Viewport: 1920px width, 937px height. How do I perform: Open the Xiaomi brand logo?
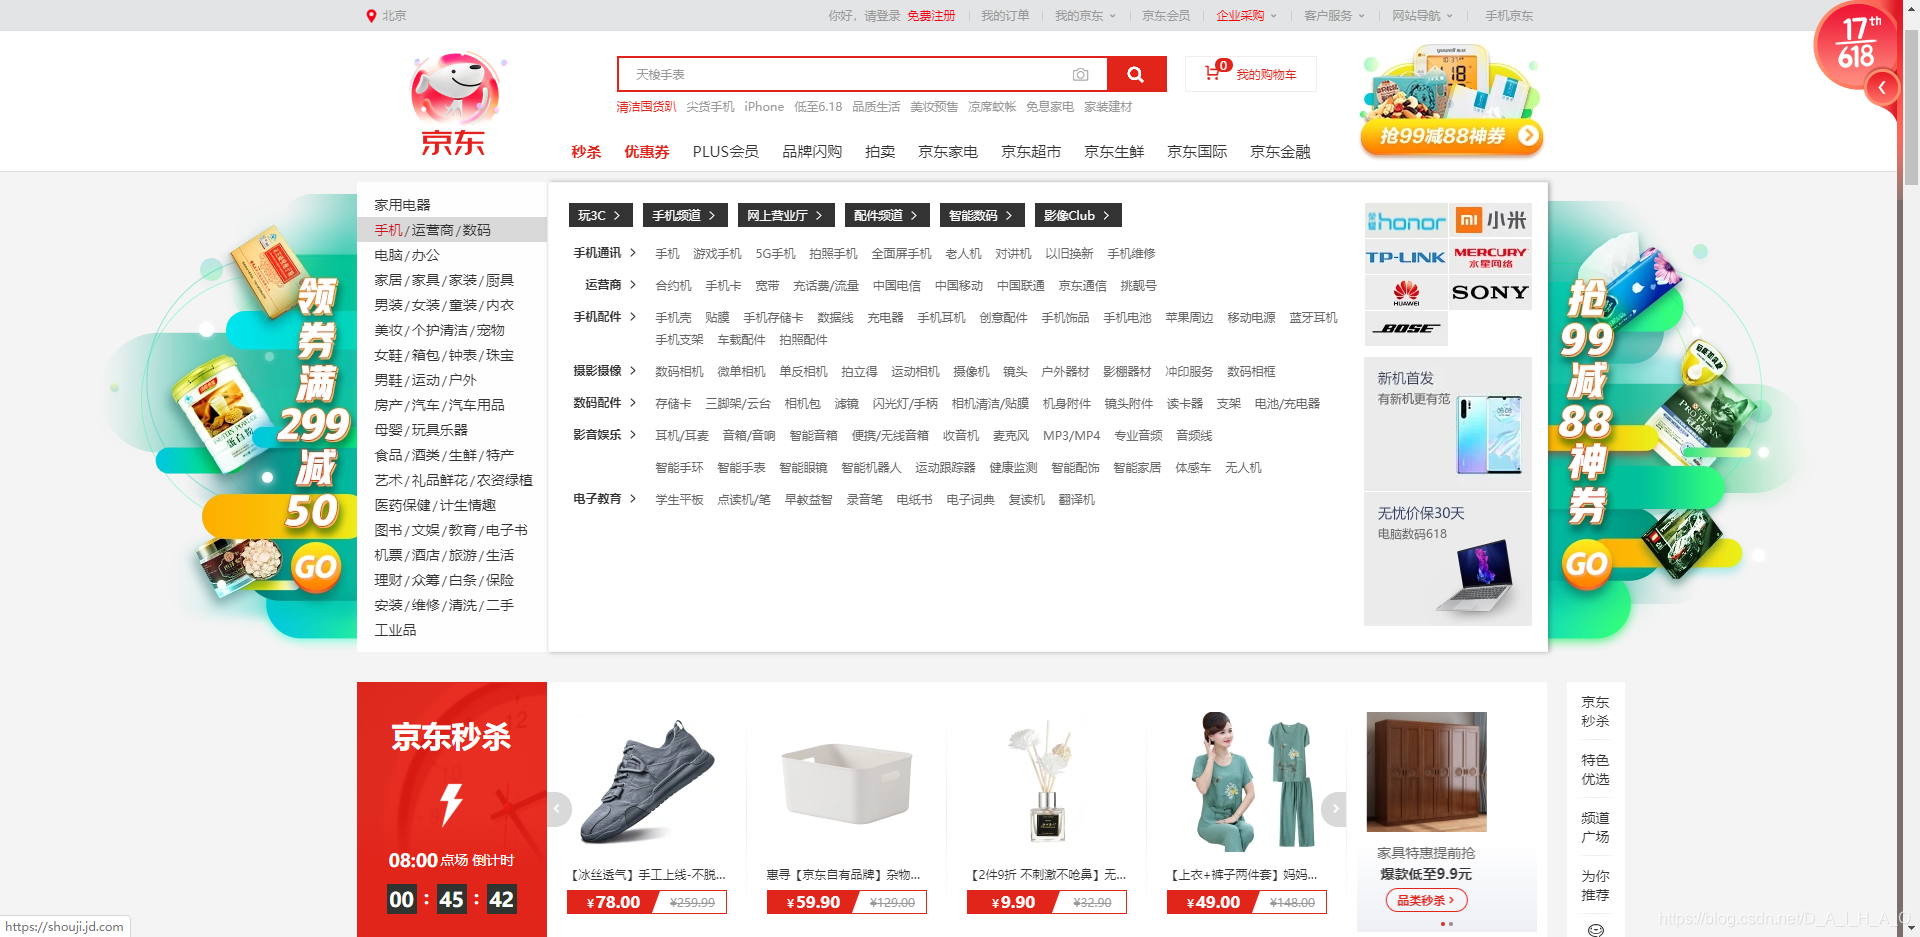(x=1490, y=221)
